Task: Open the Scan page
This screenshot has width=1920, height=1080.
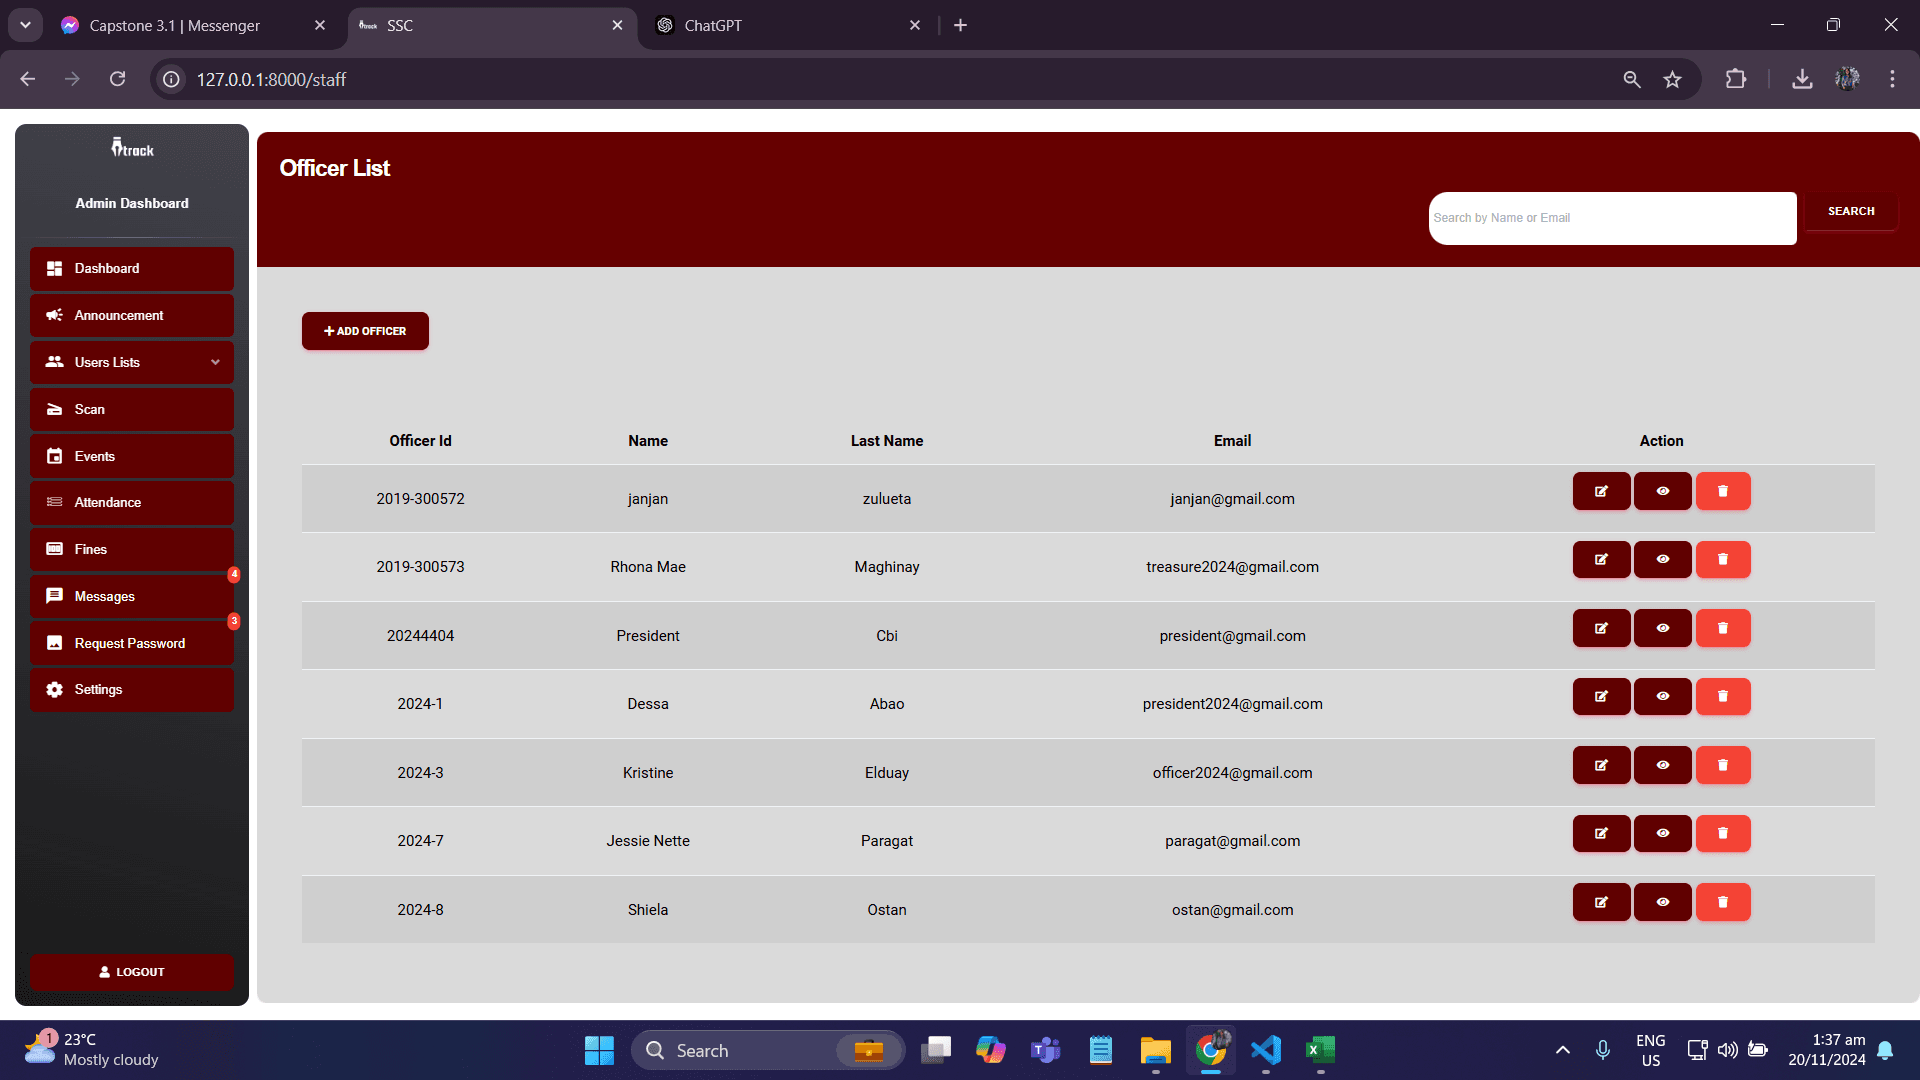Action: coord(132,409)
